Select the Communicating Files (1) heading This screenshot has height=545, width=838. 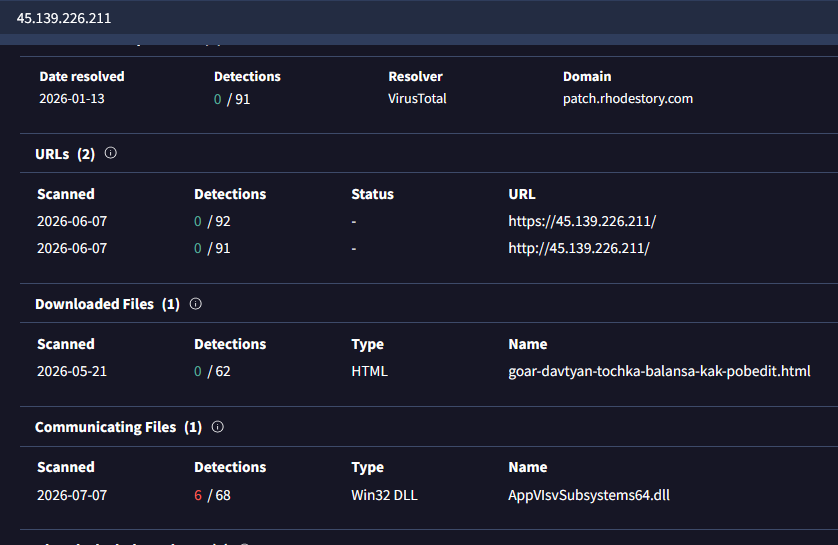coord(118,427)
